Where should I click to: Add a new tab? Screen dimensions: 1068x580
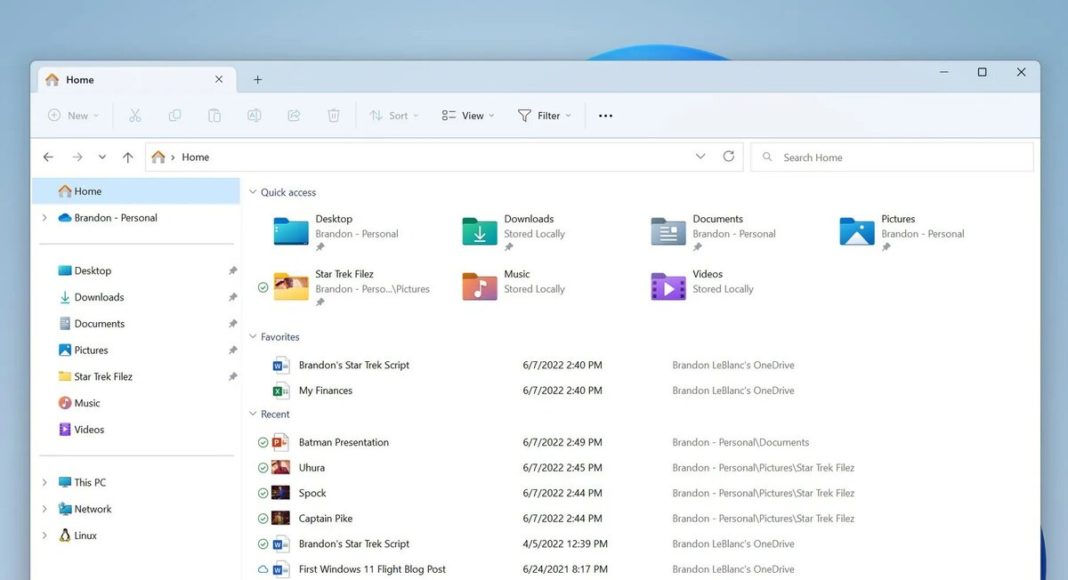point(257,80)
